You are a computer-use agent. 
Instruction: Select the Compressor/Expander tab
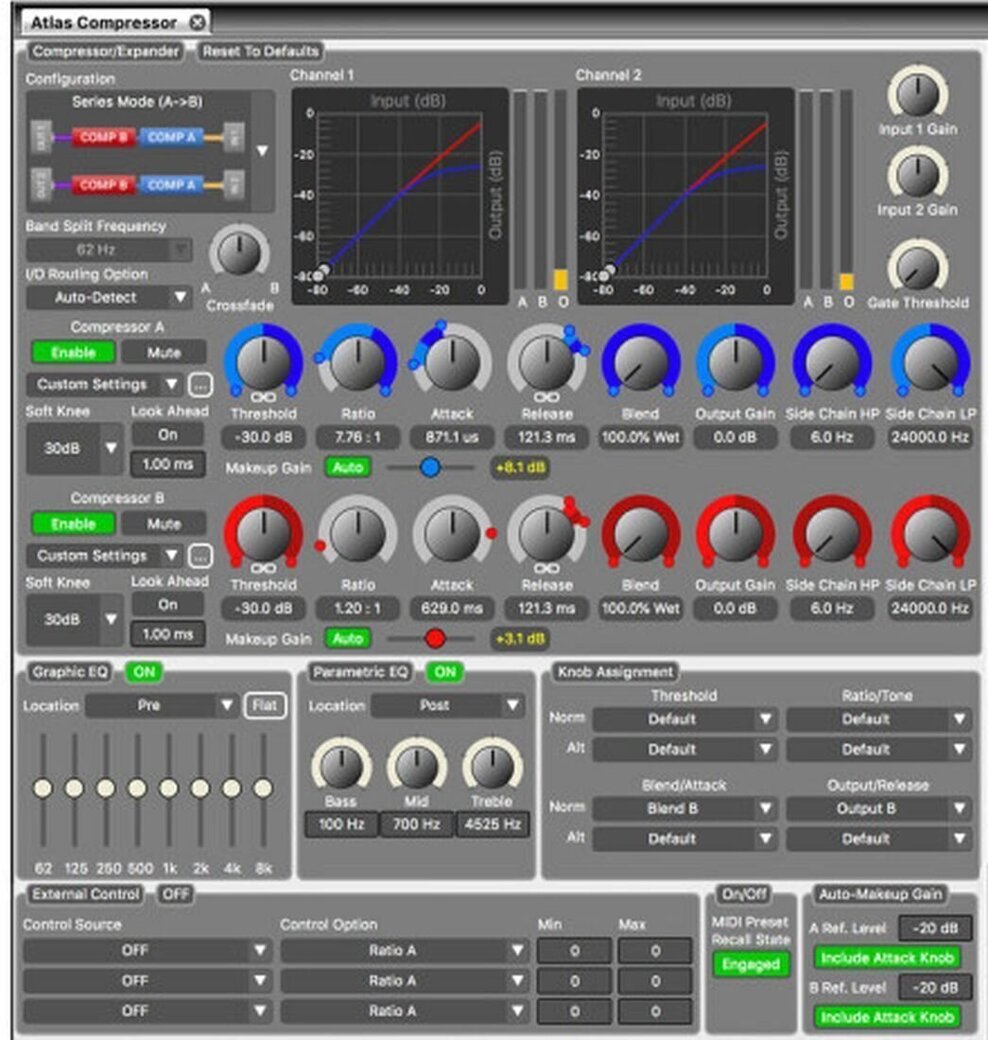(106, 51)
